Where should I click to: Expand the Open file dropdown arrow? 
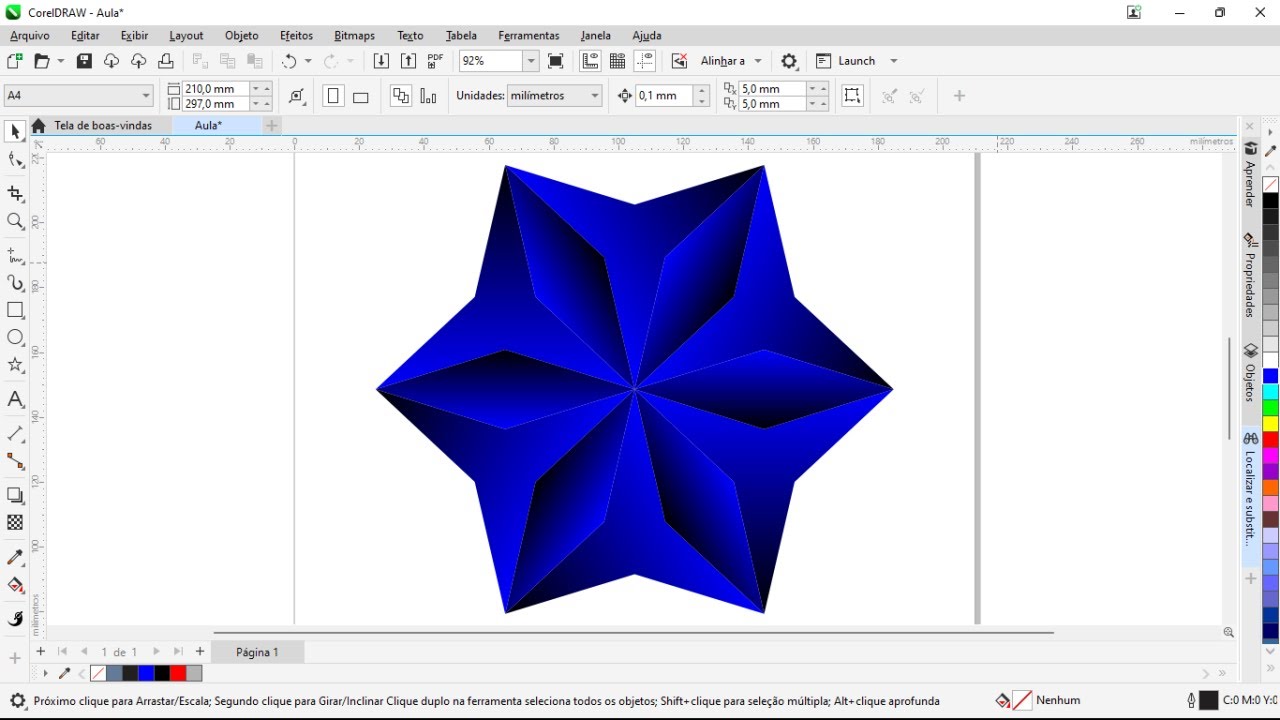61,61
